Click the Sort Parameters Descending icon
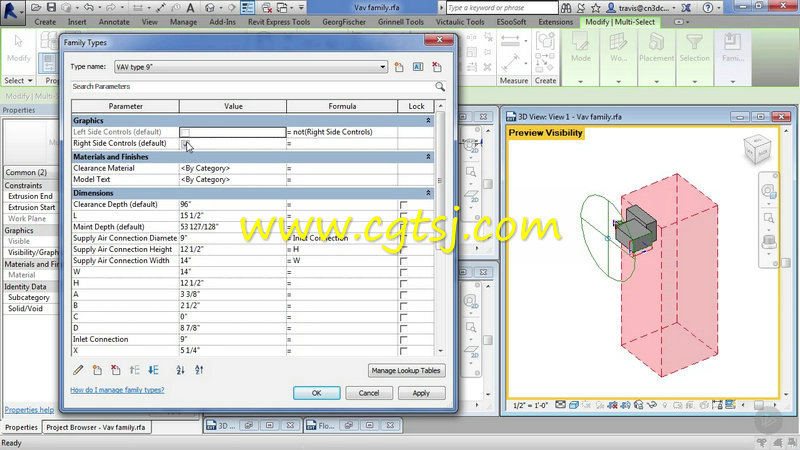Viewport: 800px width, 450px height. pos(199,370)
